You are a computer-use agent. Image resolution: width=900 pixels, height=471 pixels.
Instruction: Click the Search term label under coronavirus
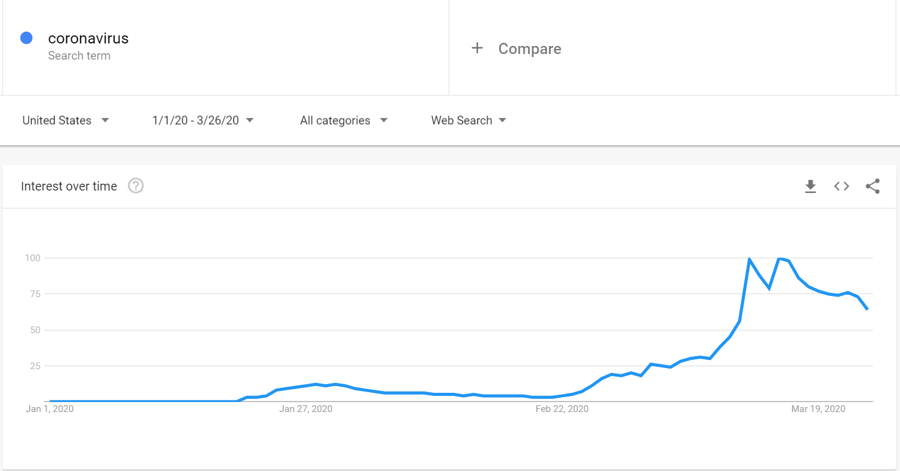[79, 56]
